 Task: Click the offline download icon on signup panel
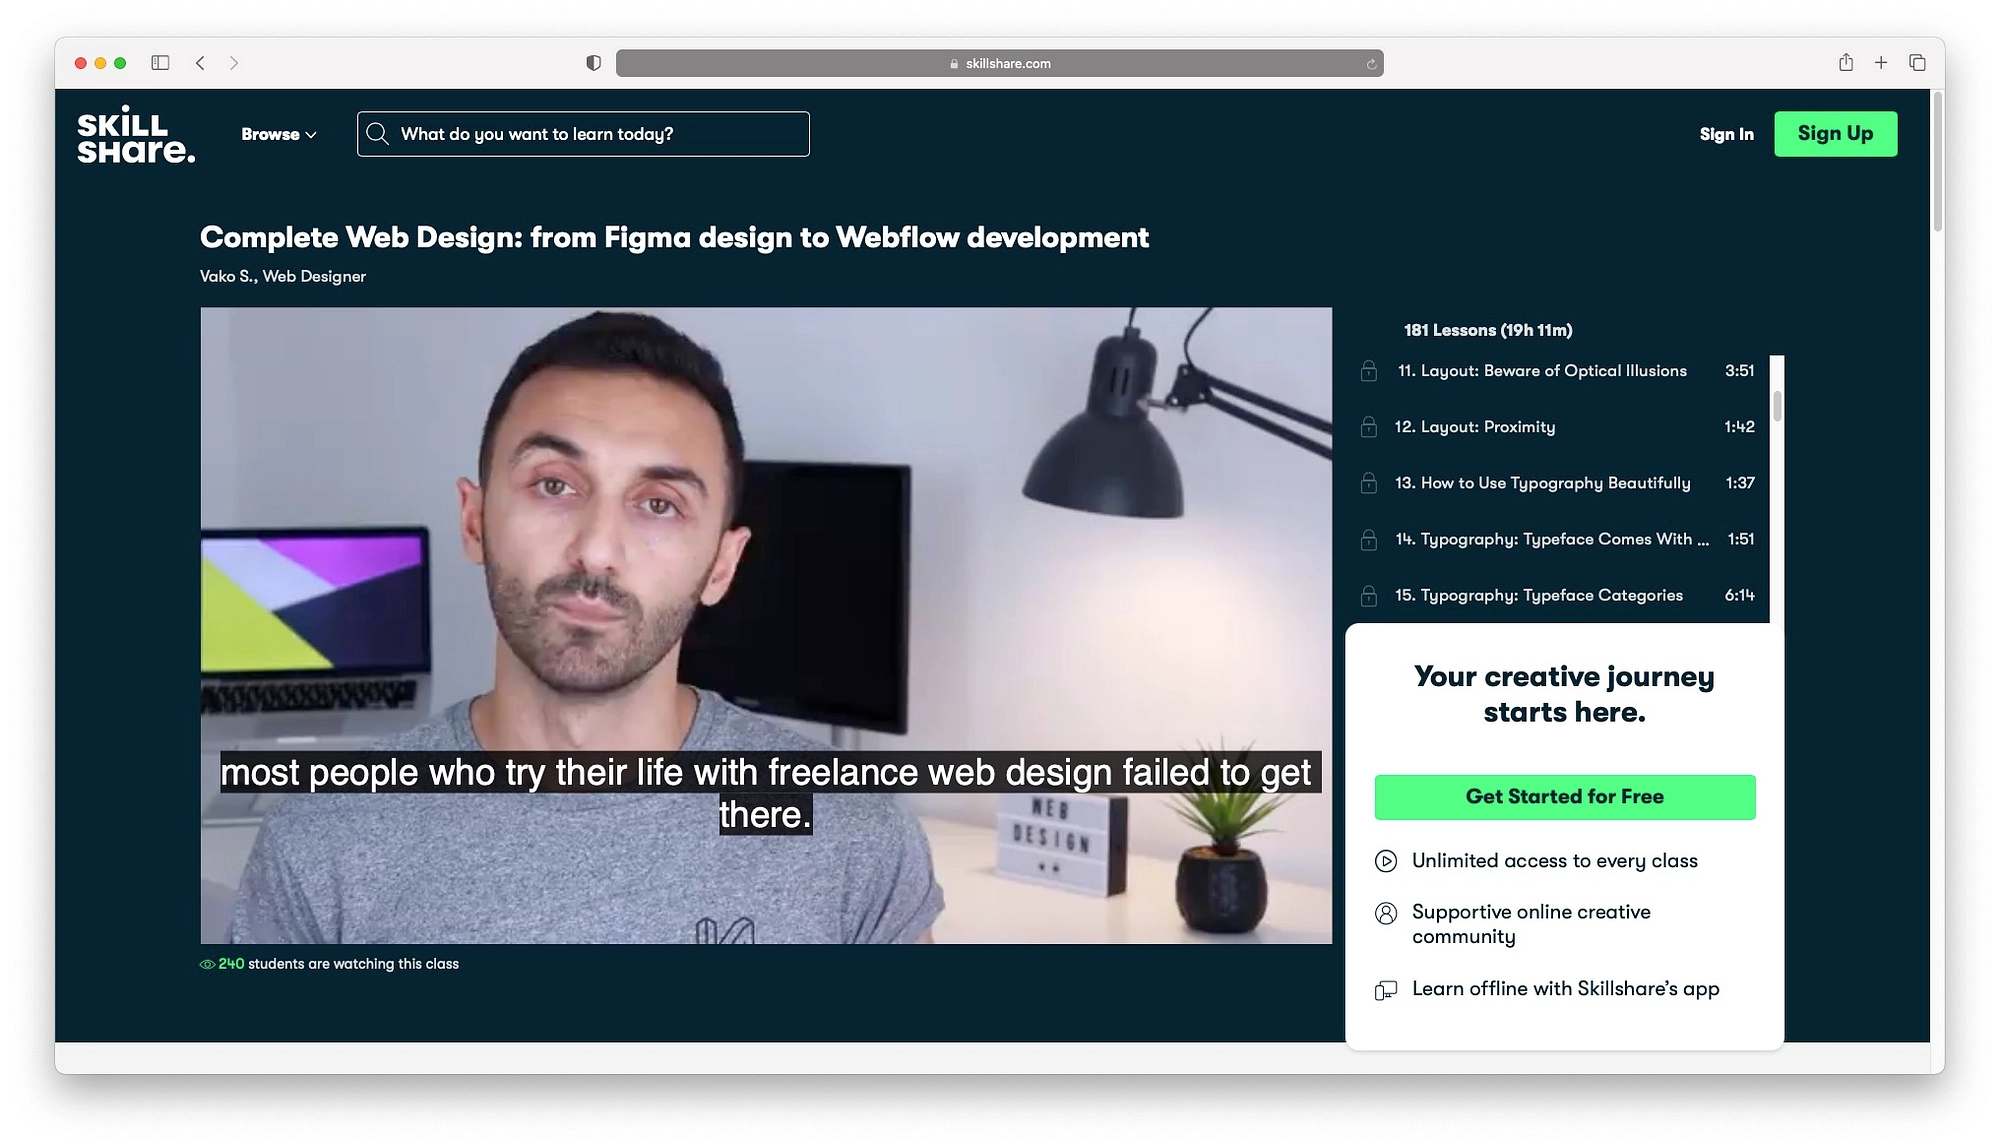1387,989
